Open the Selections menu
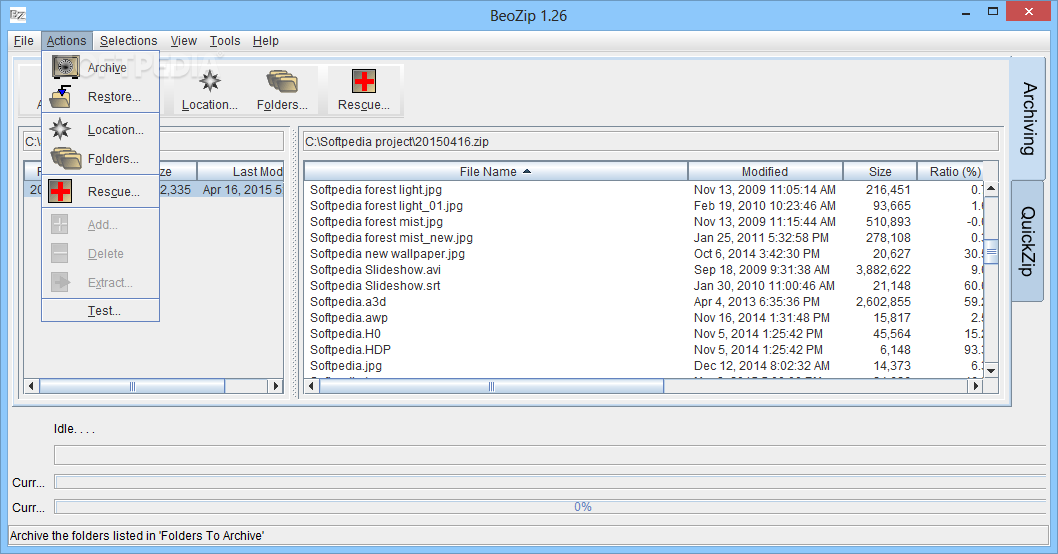The width and height of the screenshot is (1058, 554). pos(128,40)
